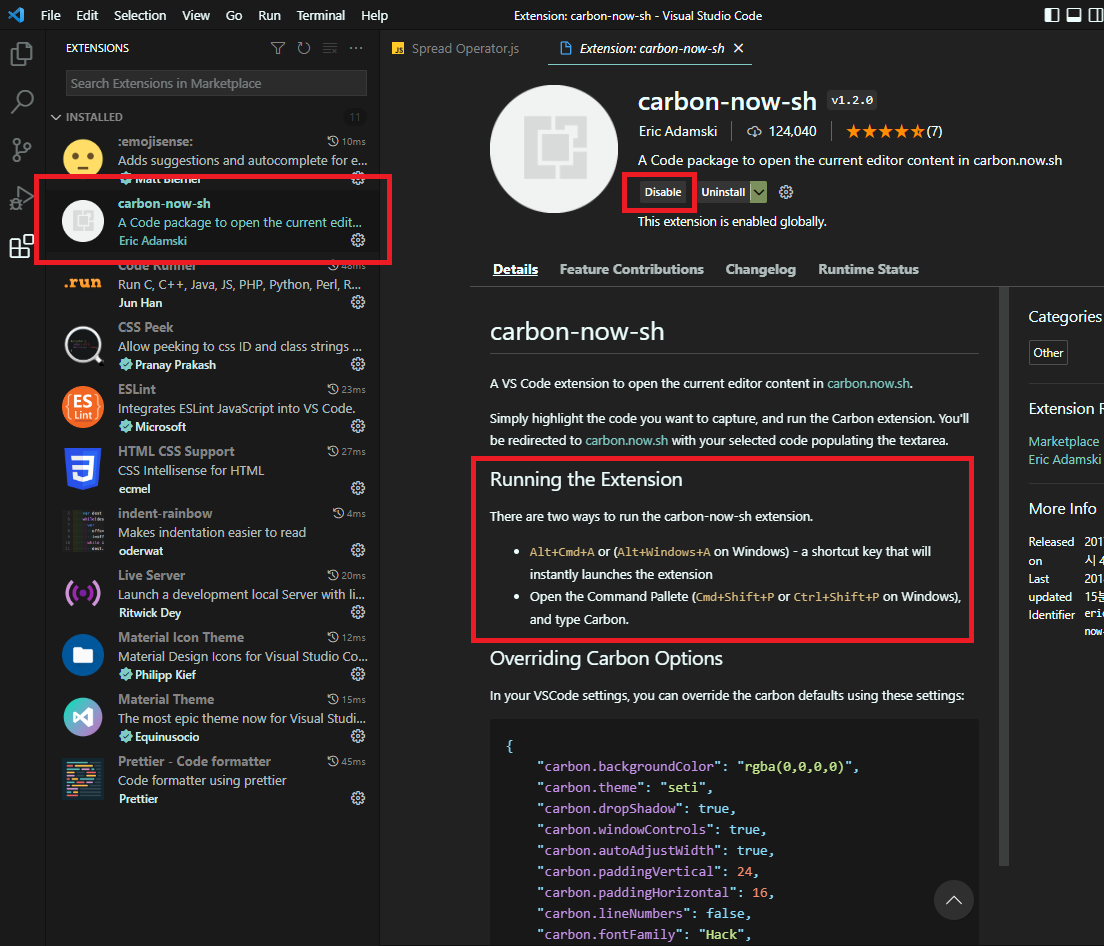Viewport: 1104px width, 946px height.
Task: Open the Search view in activity bar
Action: coord(22,101)
